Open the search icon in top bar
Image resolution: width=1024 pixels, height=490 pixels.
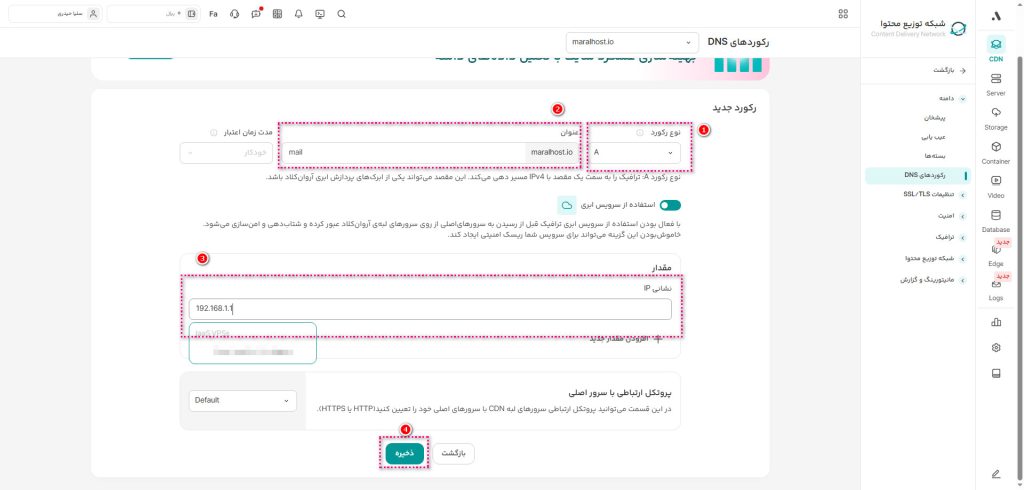point(341,14)
